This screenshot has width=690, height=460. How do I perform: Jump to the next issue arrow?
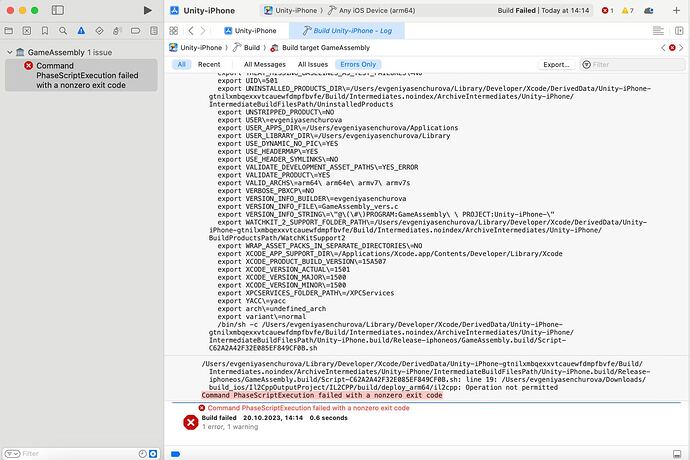681,48
